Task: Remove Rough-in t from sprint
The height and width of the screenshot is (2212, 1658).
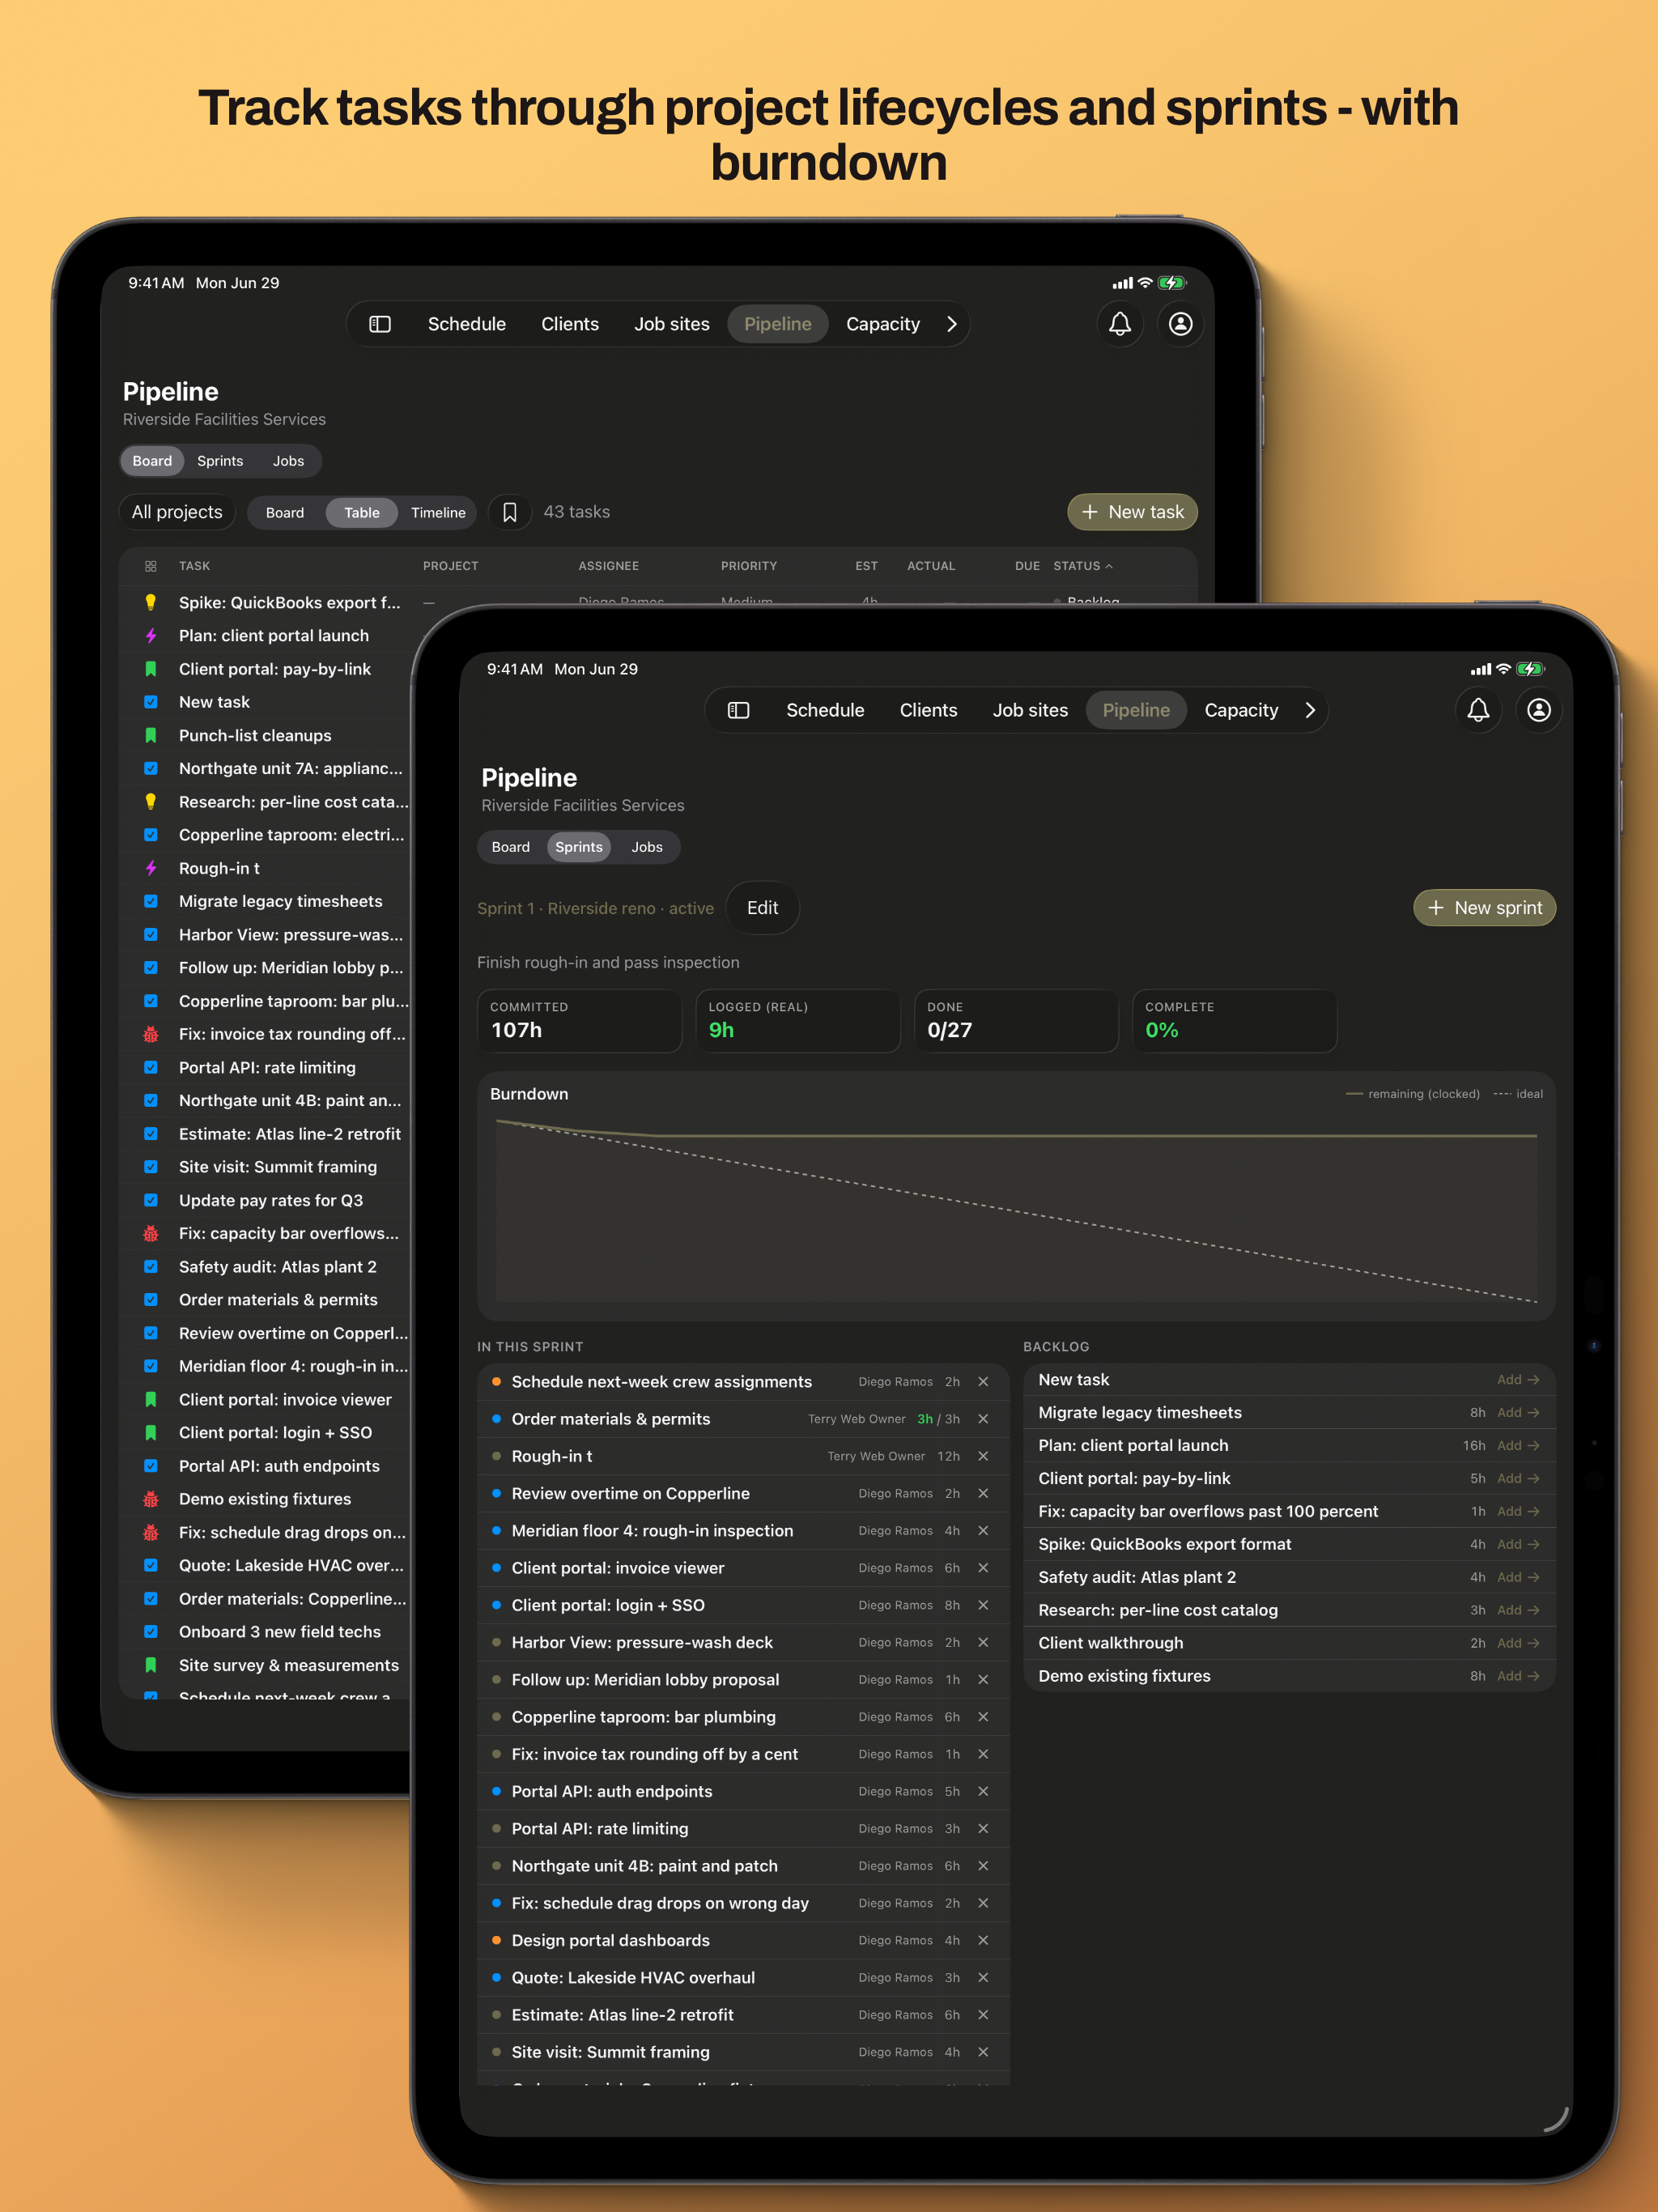Action: 983,1456
